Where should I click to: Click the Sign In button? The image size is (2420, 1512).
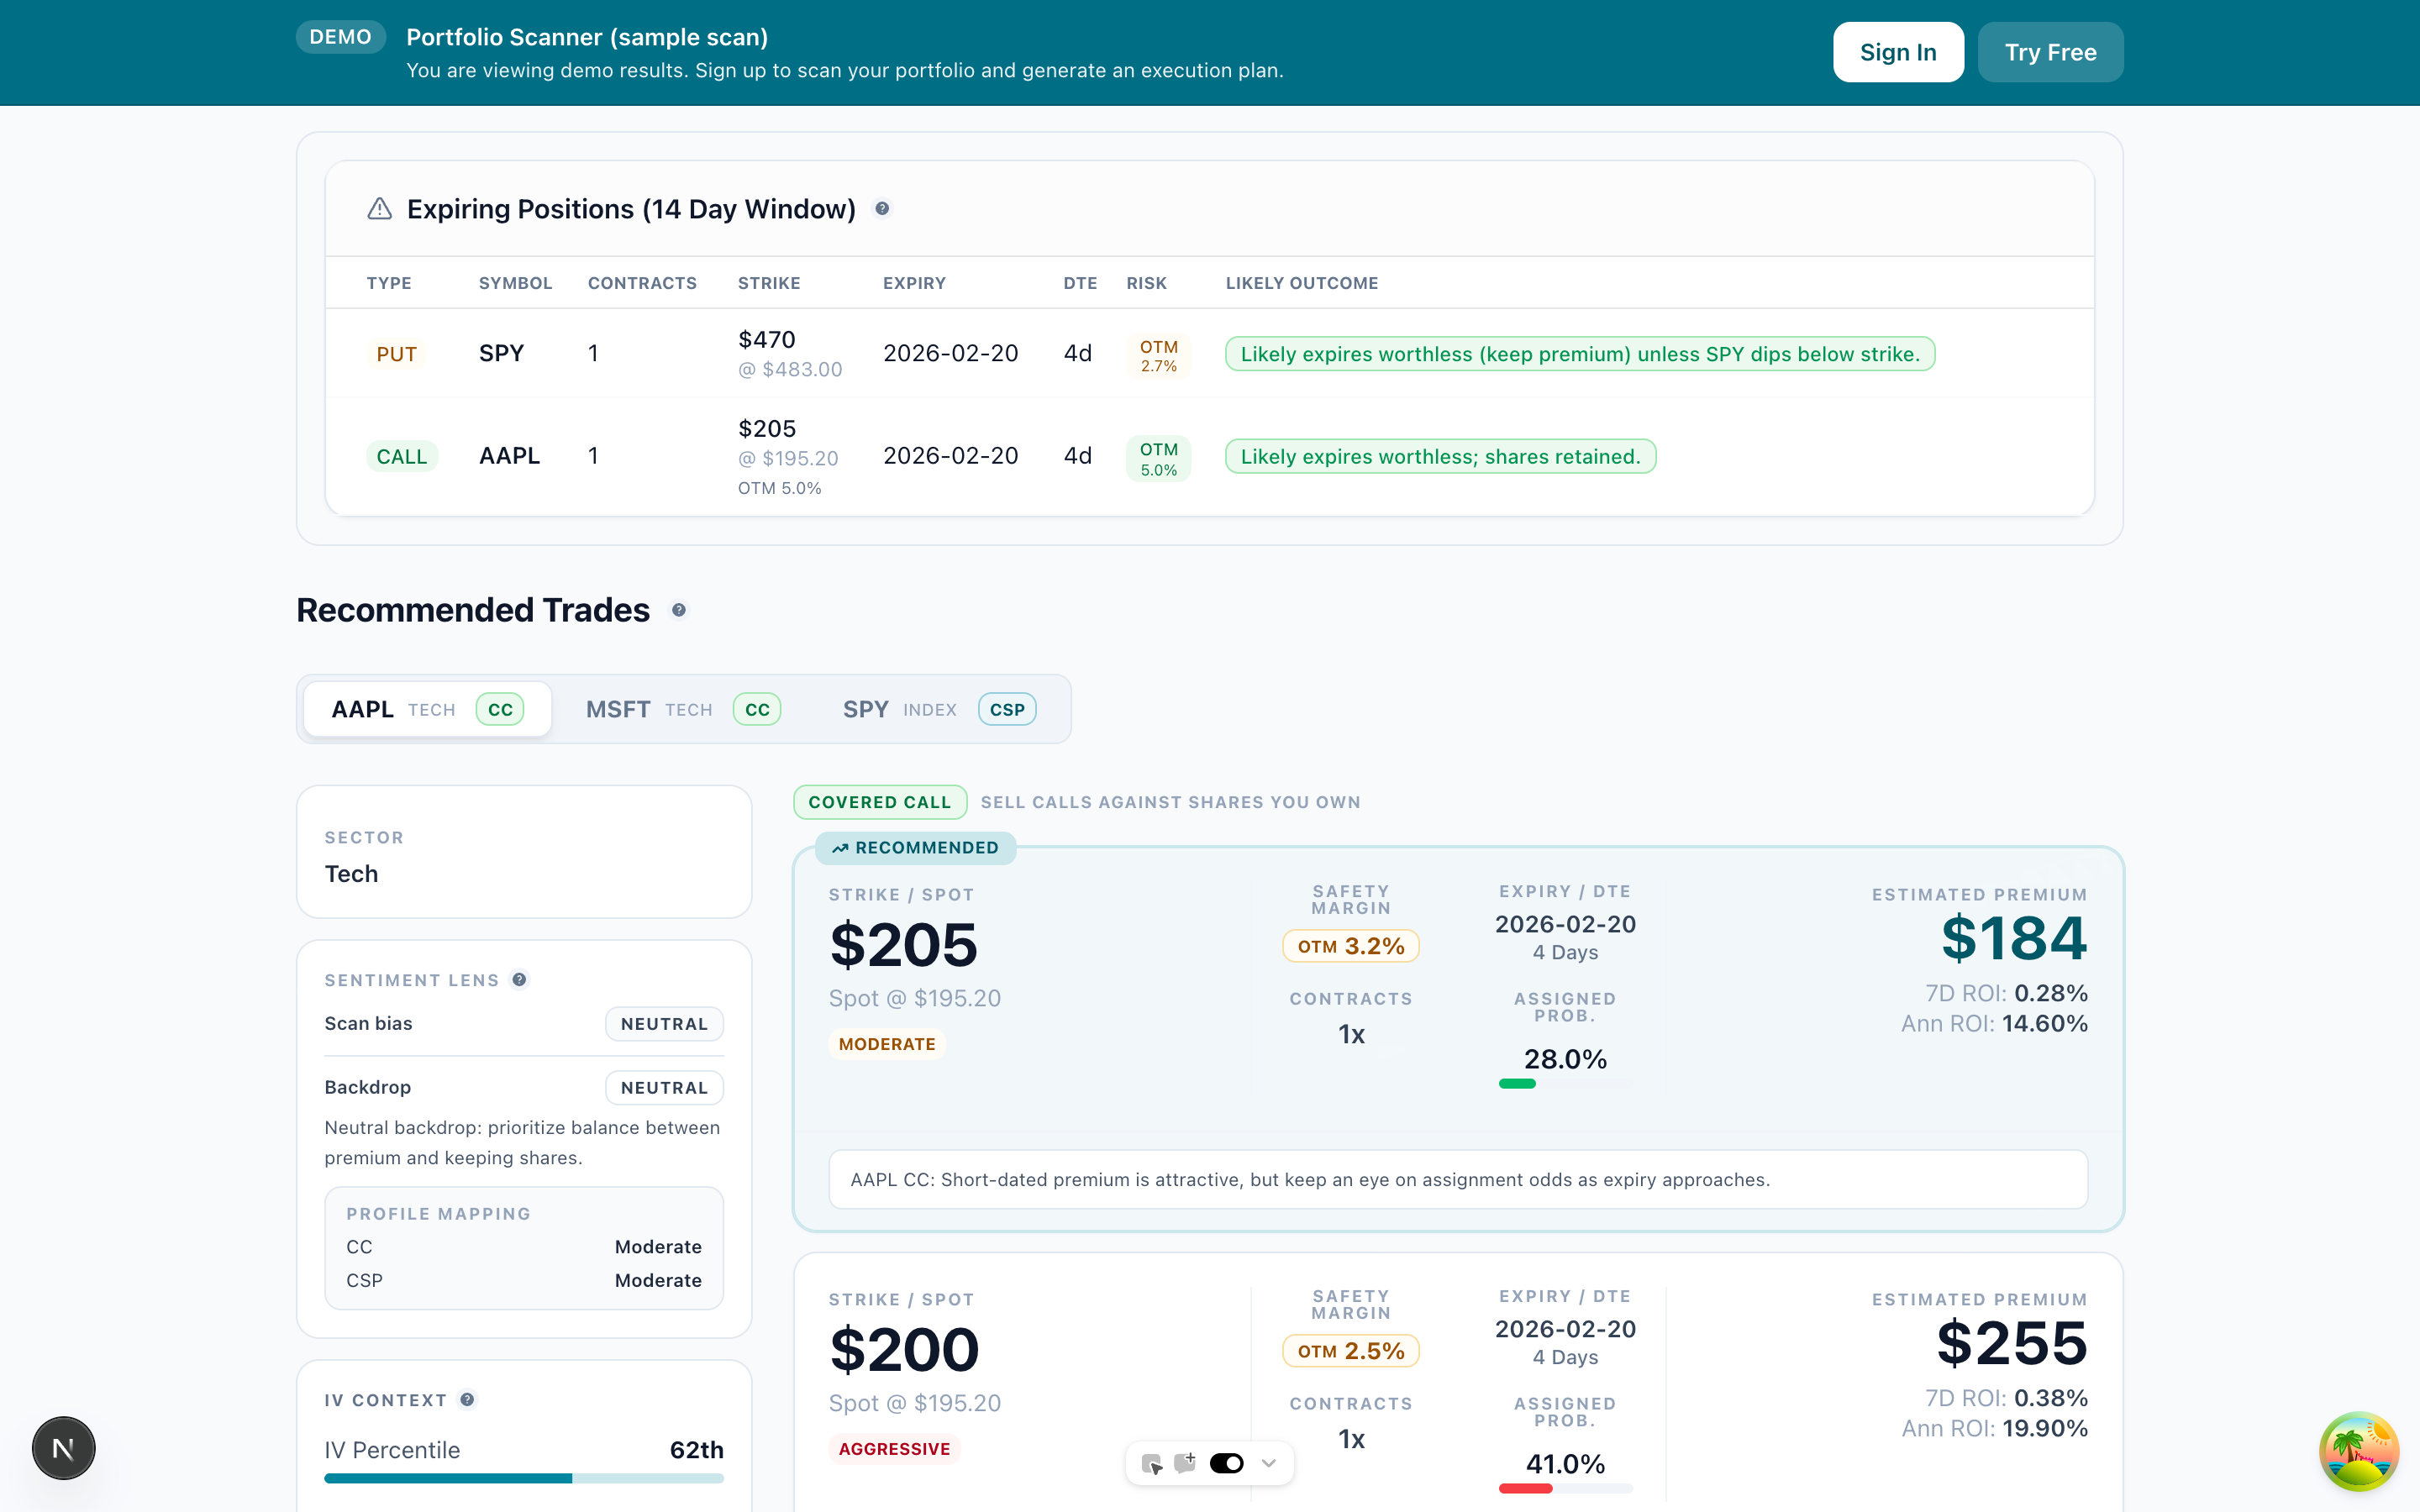(1898, 51)
